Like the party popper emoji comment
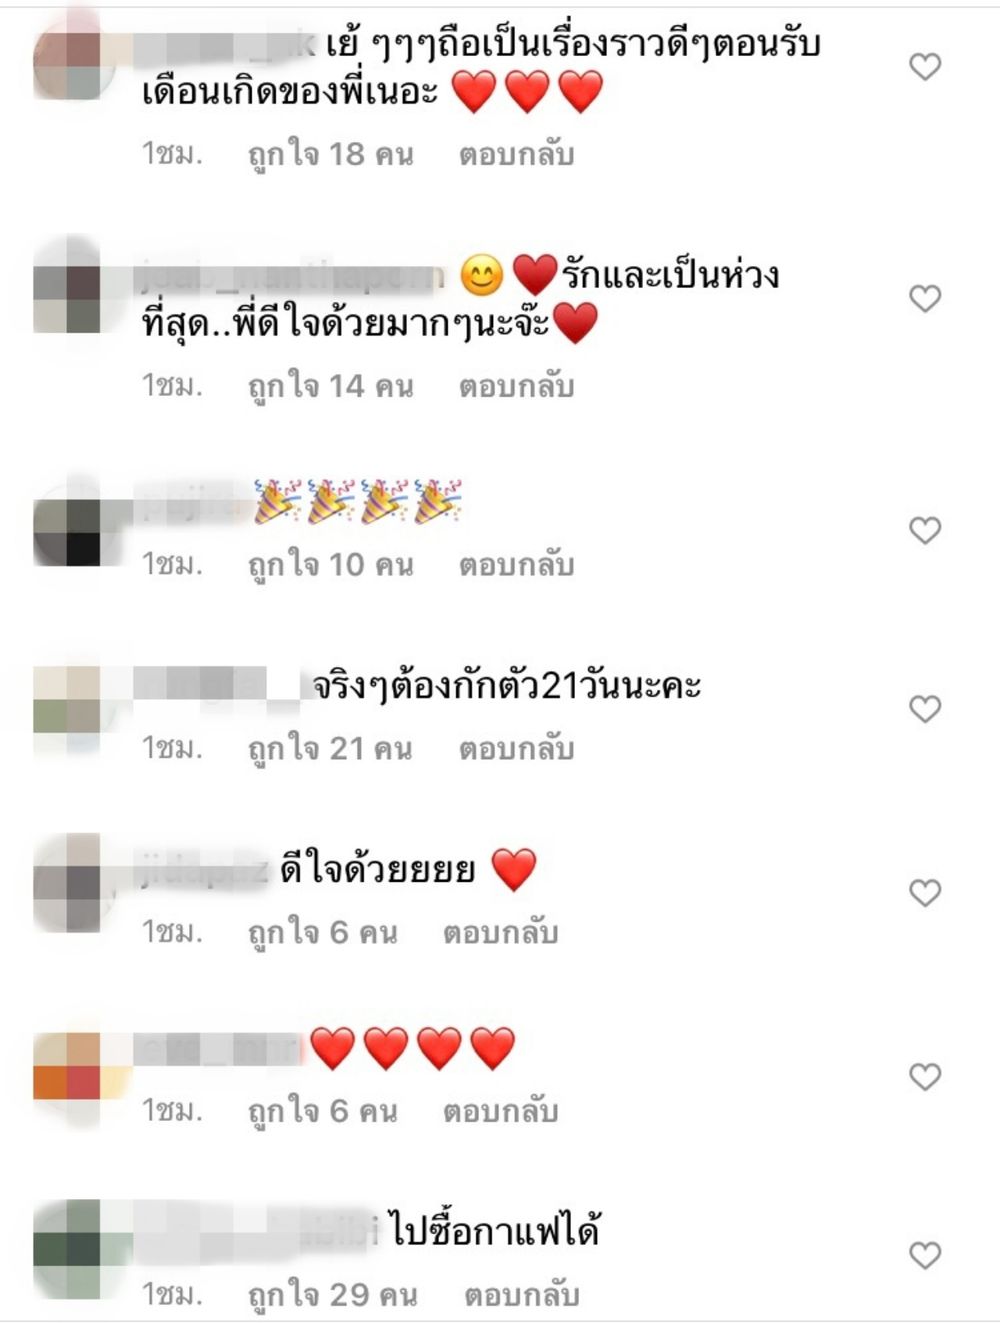This screenshot has height=1323, width=1000. pyautogui.click(x=925, y=530)
